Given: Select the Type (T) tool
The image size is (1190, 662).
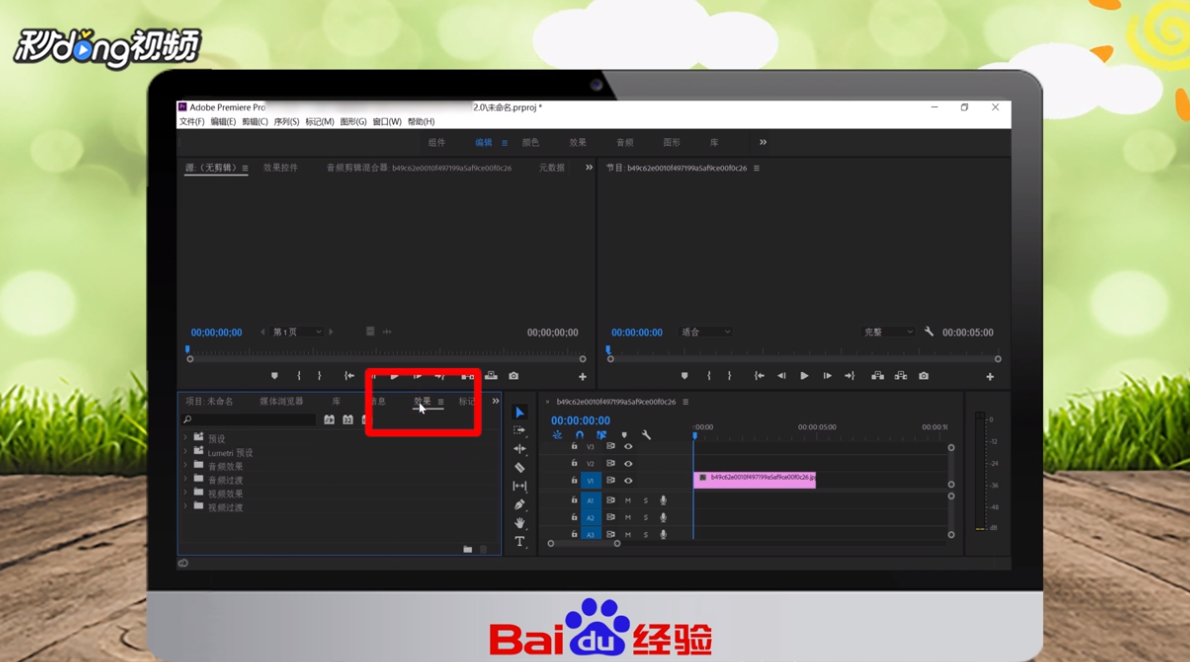Looking at the screenshot, I should [520, 541].
